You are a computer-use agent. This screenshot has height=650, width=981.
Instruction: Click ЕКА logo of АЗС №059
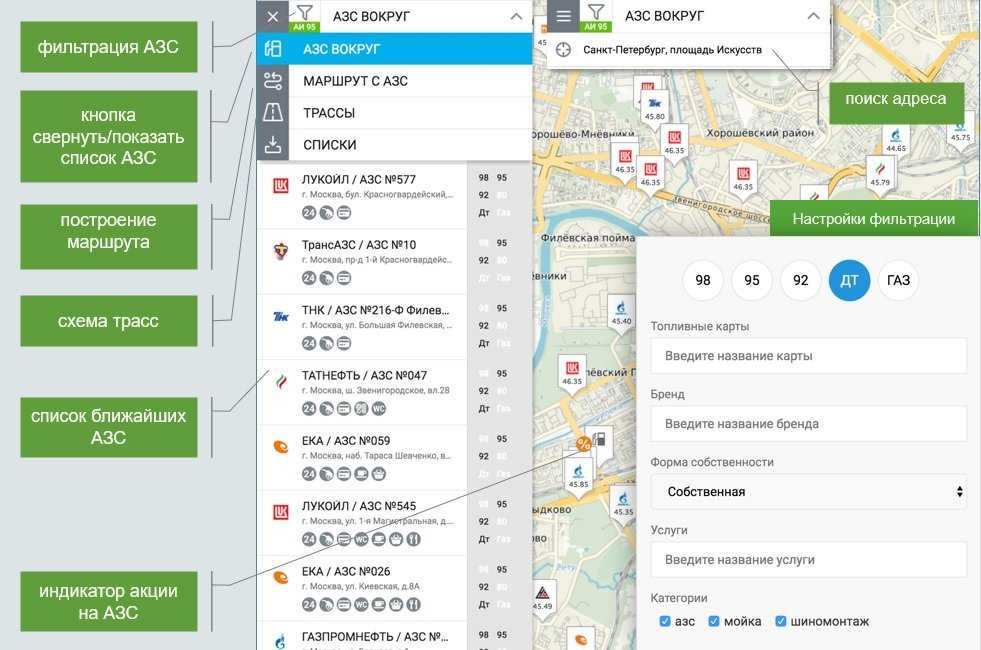(x=281, y=447)
